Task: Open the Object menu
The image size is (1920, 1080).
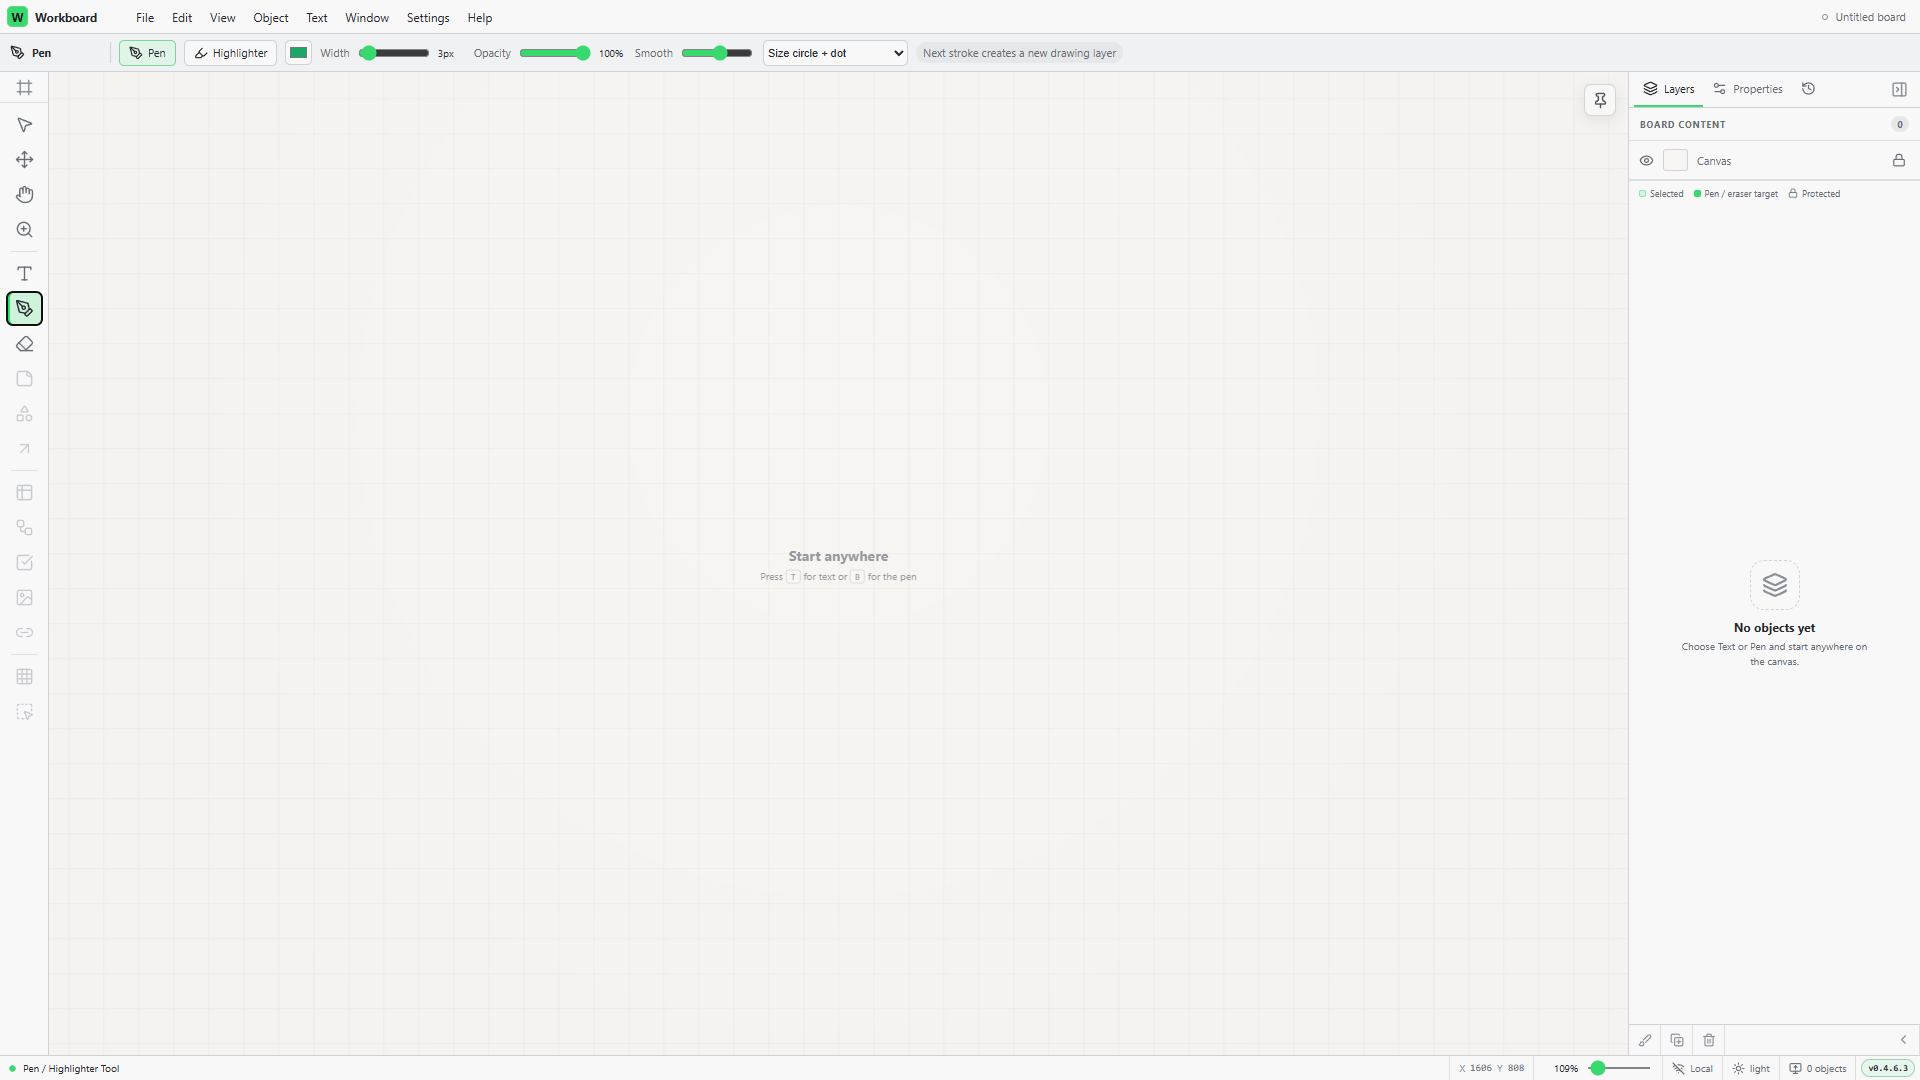Action: click(271, 18)
